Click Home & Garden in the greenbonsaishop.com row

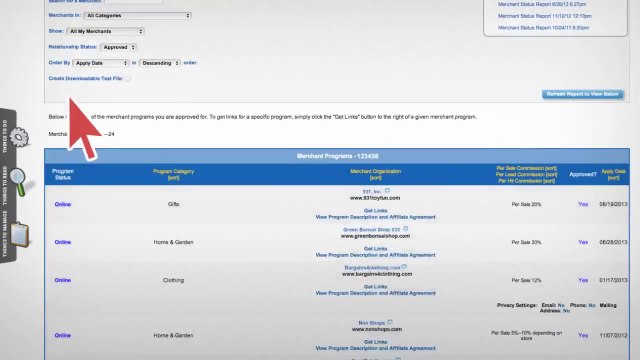(x=173, y=242)
